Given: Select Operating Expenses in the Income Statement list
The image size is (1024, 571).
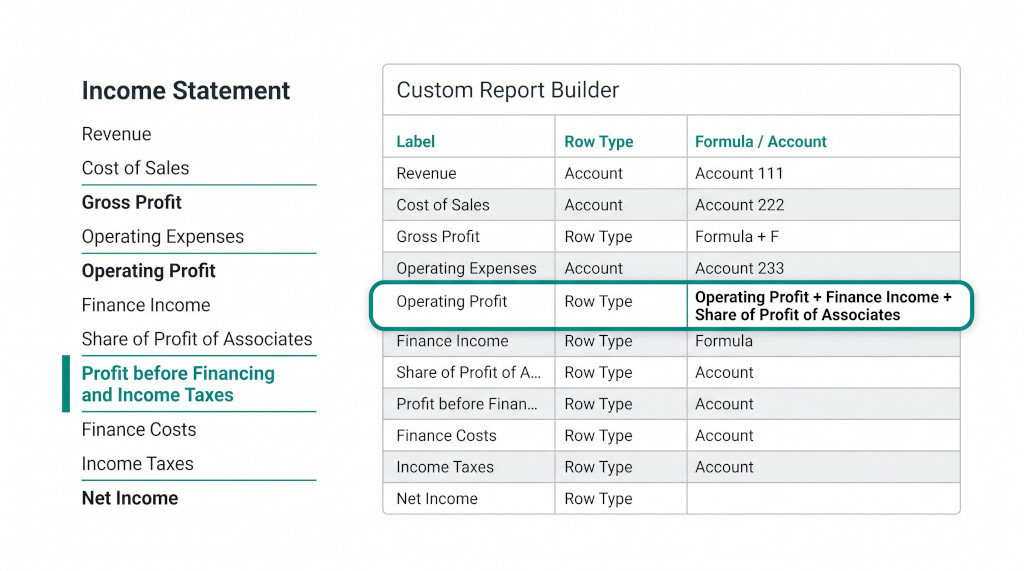Looking at the screenshot, I should (163, 237).
